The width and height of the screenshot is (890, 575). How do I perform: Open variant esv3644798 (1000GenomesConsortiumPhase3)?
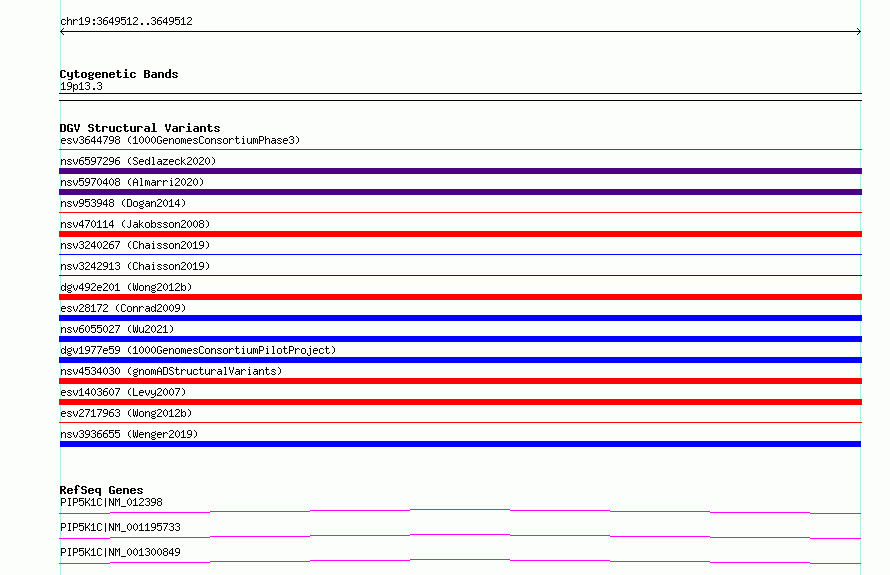pyautogui.click(x=180, y=140)
